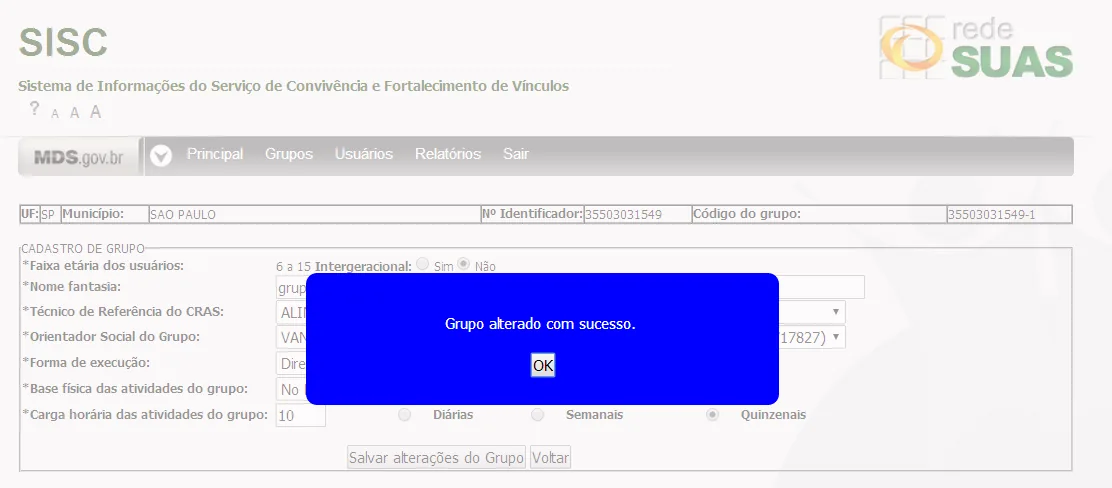The width and height of the screenshot is (1112, 488).
Task: Choose the smallest font size A
Action: click(x=55, y=113)
